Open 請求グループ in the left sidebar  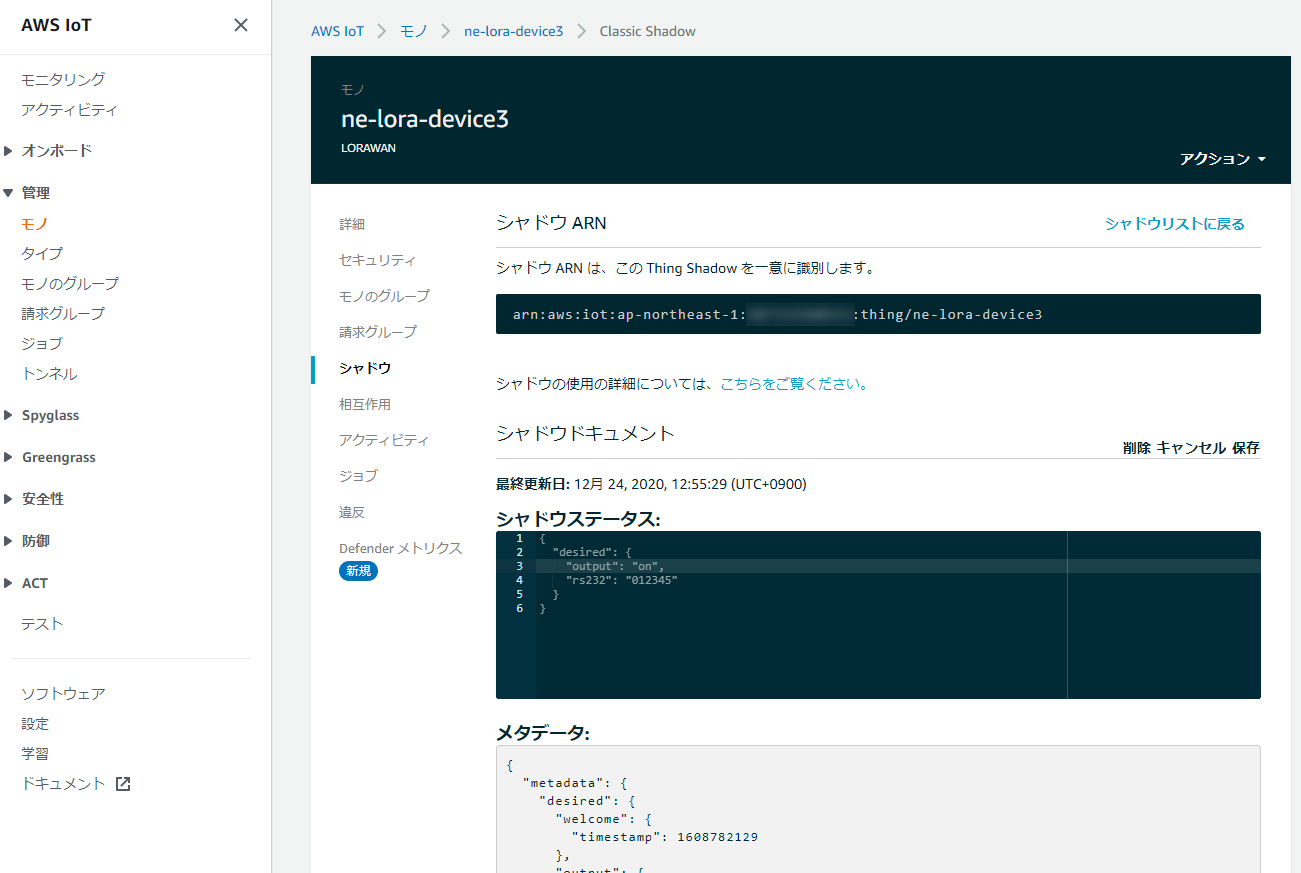pos(63,313)
